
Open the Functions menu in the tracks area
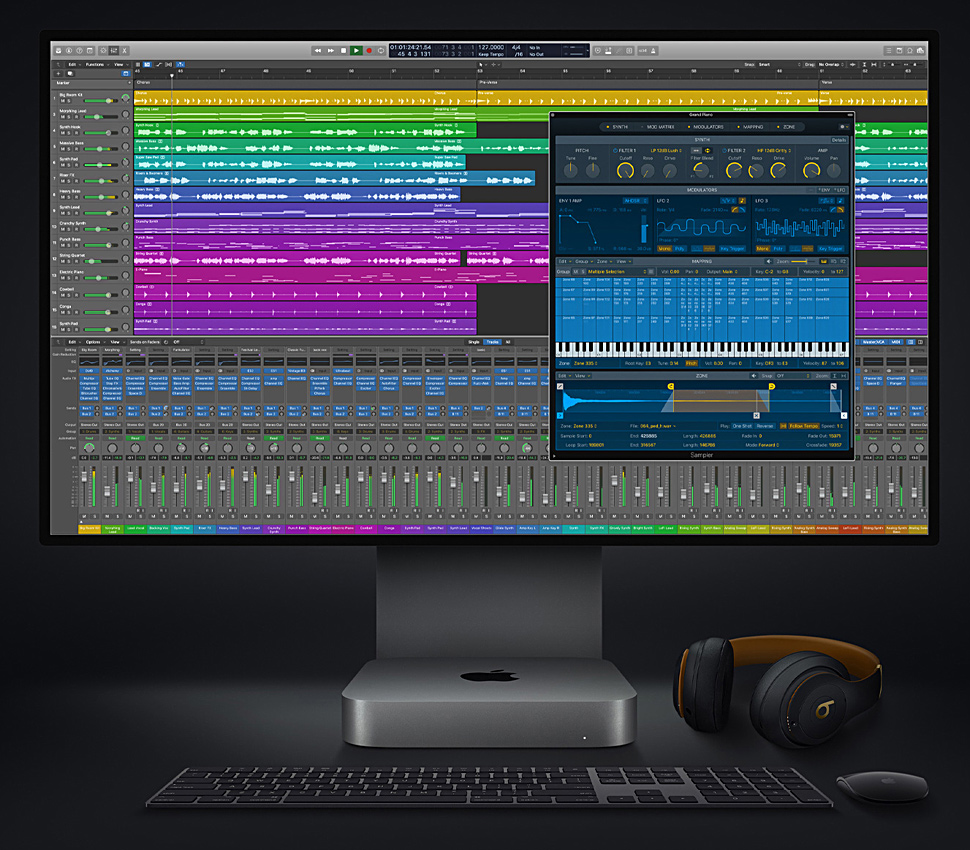click(x=95, y=64)
